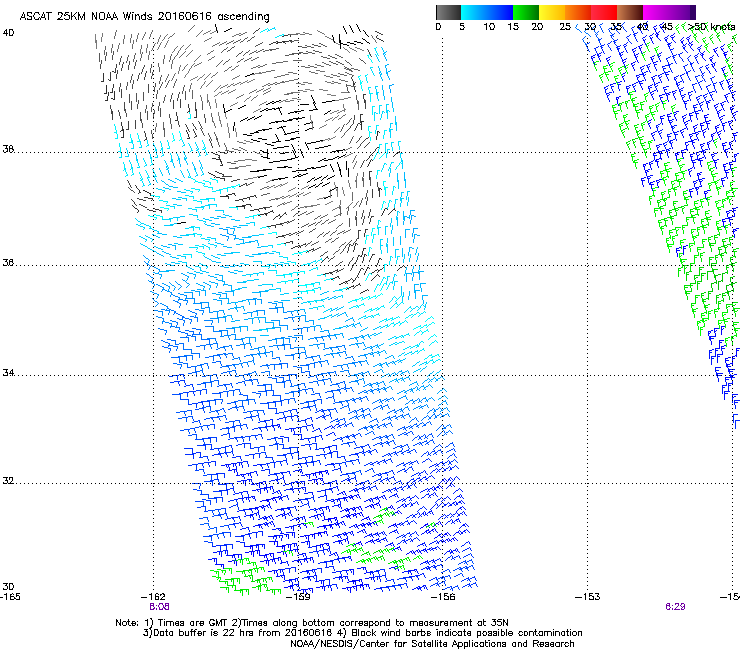This screenshot has width=740, height=650.
Task: Click the "-165" longitude axis label
Action: click(x=10, y=597)
